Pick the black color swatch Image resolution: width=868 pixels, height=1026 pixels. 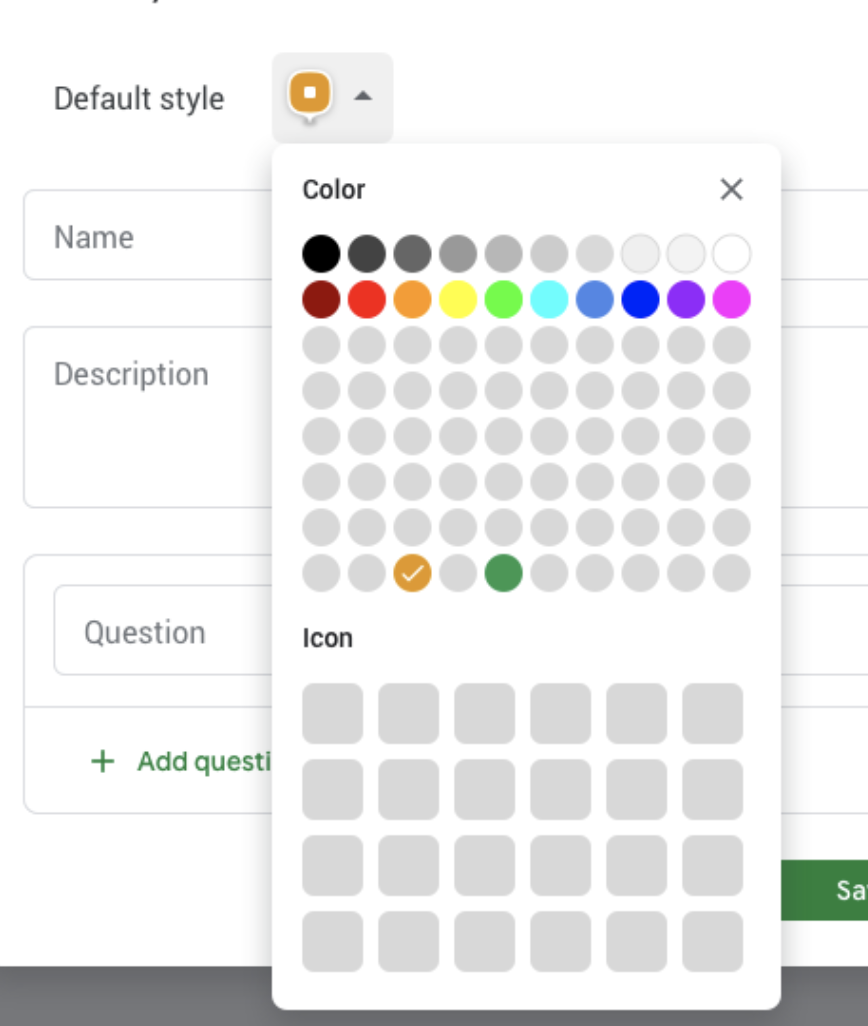pyautogui.click(x=321, y=254)
